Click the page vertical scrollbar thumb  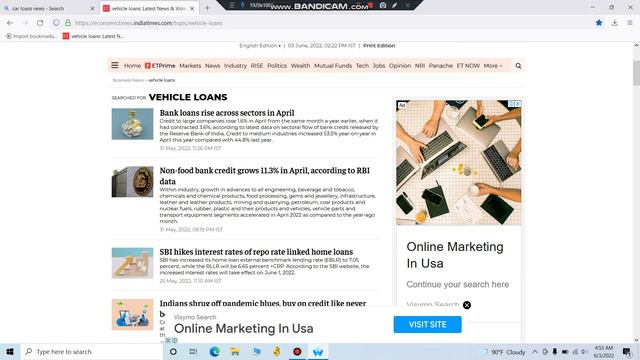(x=636, y=73)
